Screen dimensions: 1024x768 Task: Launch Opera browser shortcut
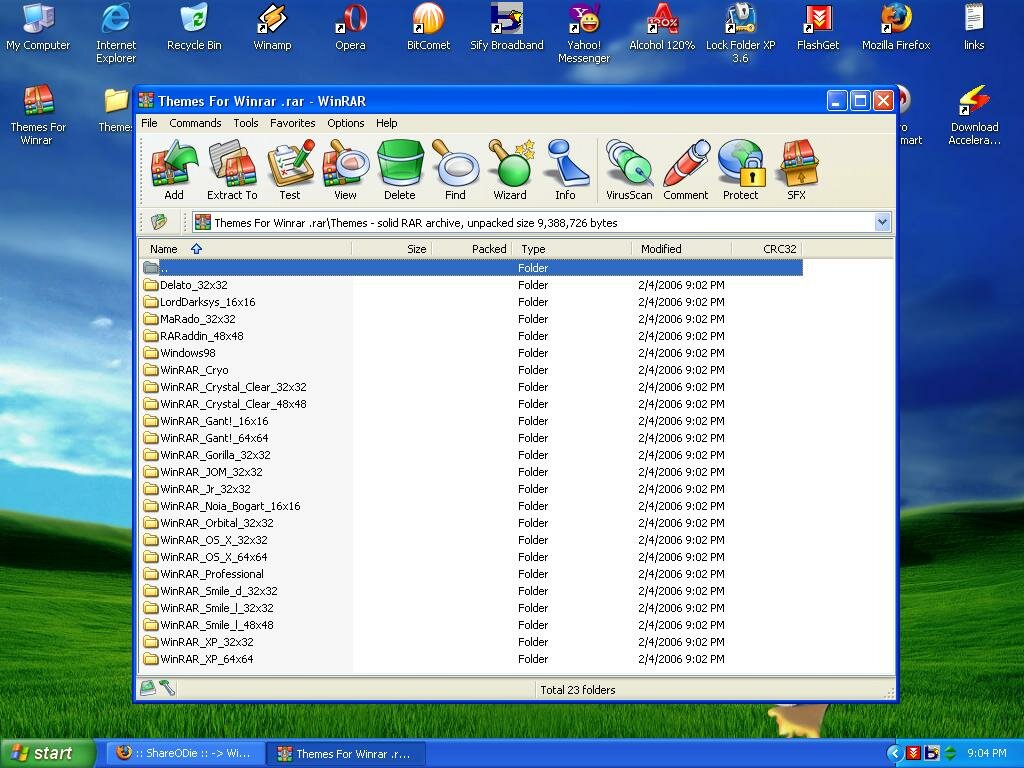(x=351, y=26)
